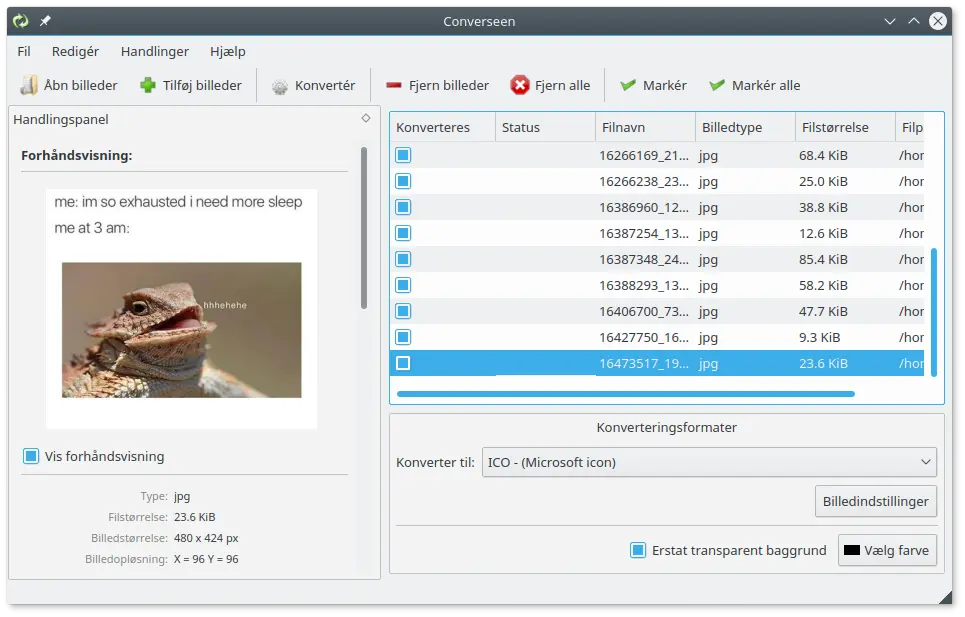Click the Markér alle green checkmark icon

tap(717, 85)
